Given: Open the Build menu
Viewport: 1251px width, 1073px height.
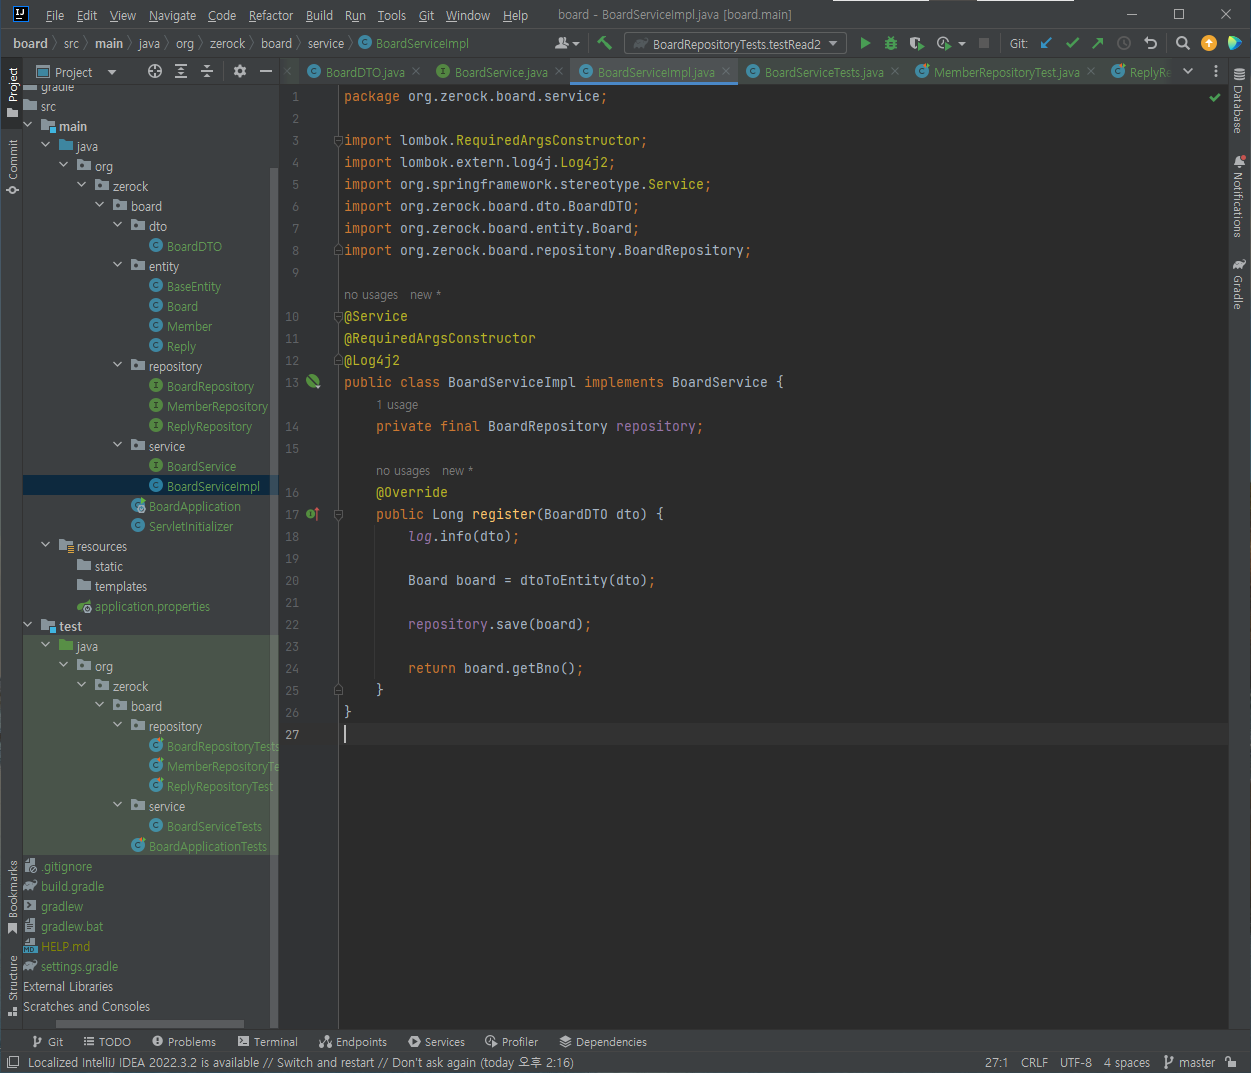Looking at the screenshot, I should 319,15.
